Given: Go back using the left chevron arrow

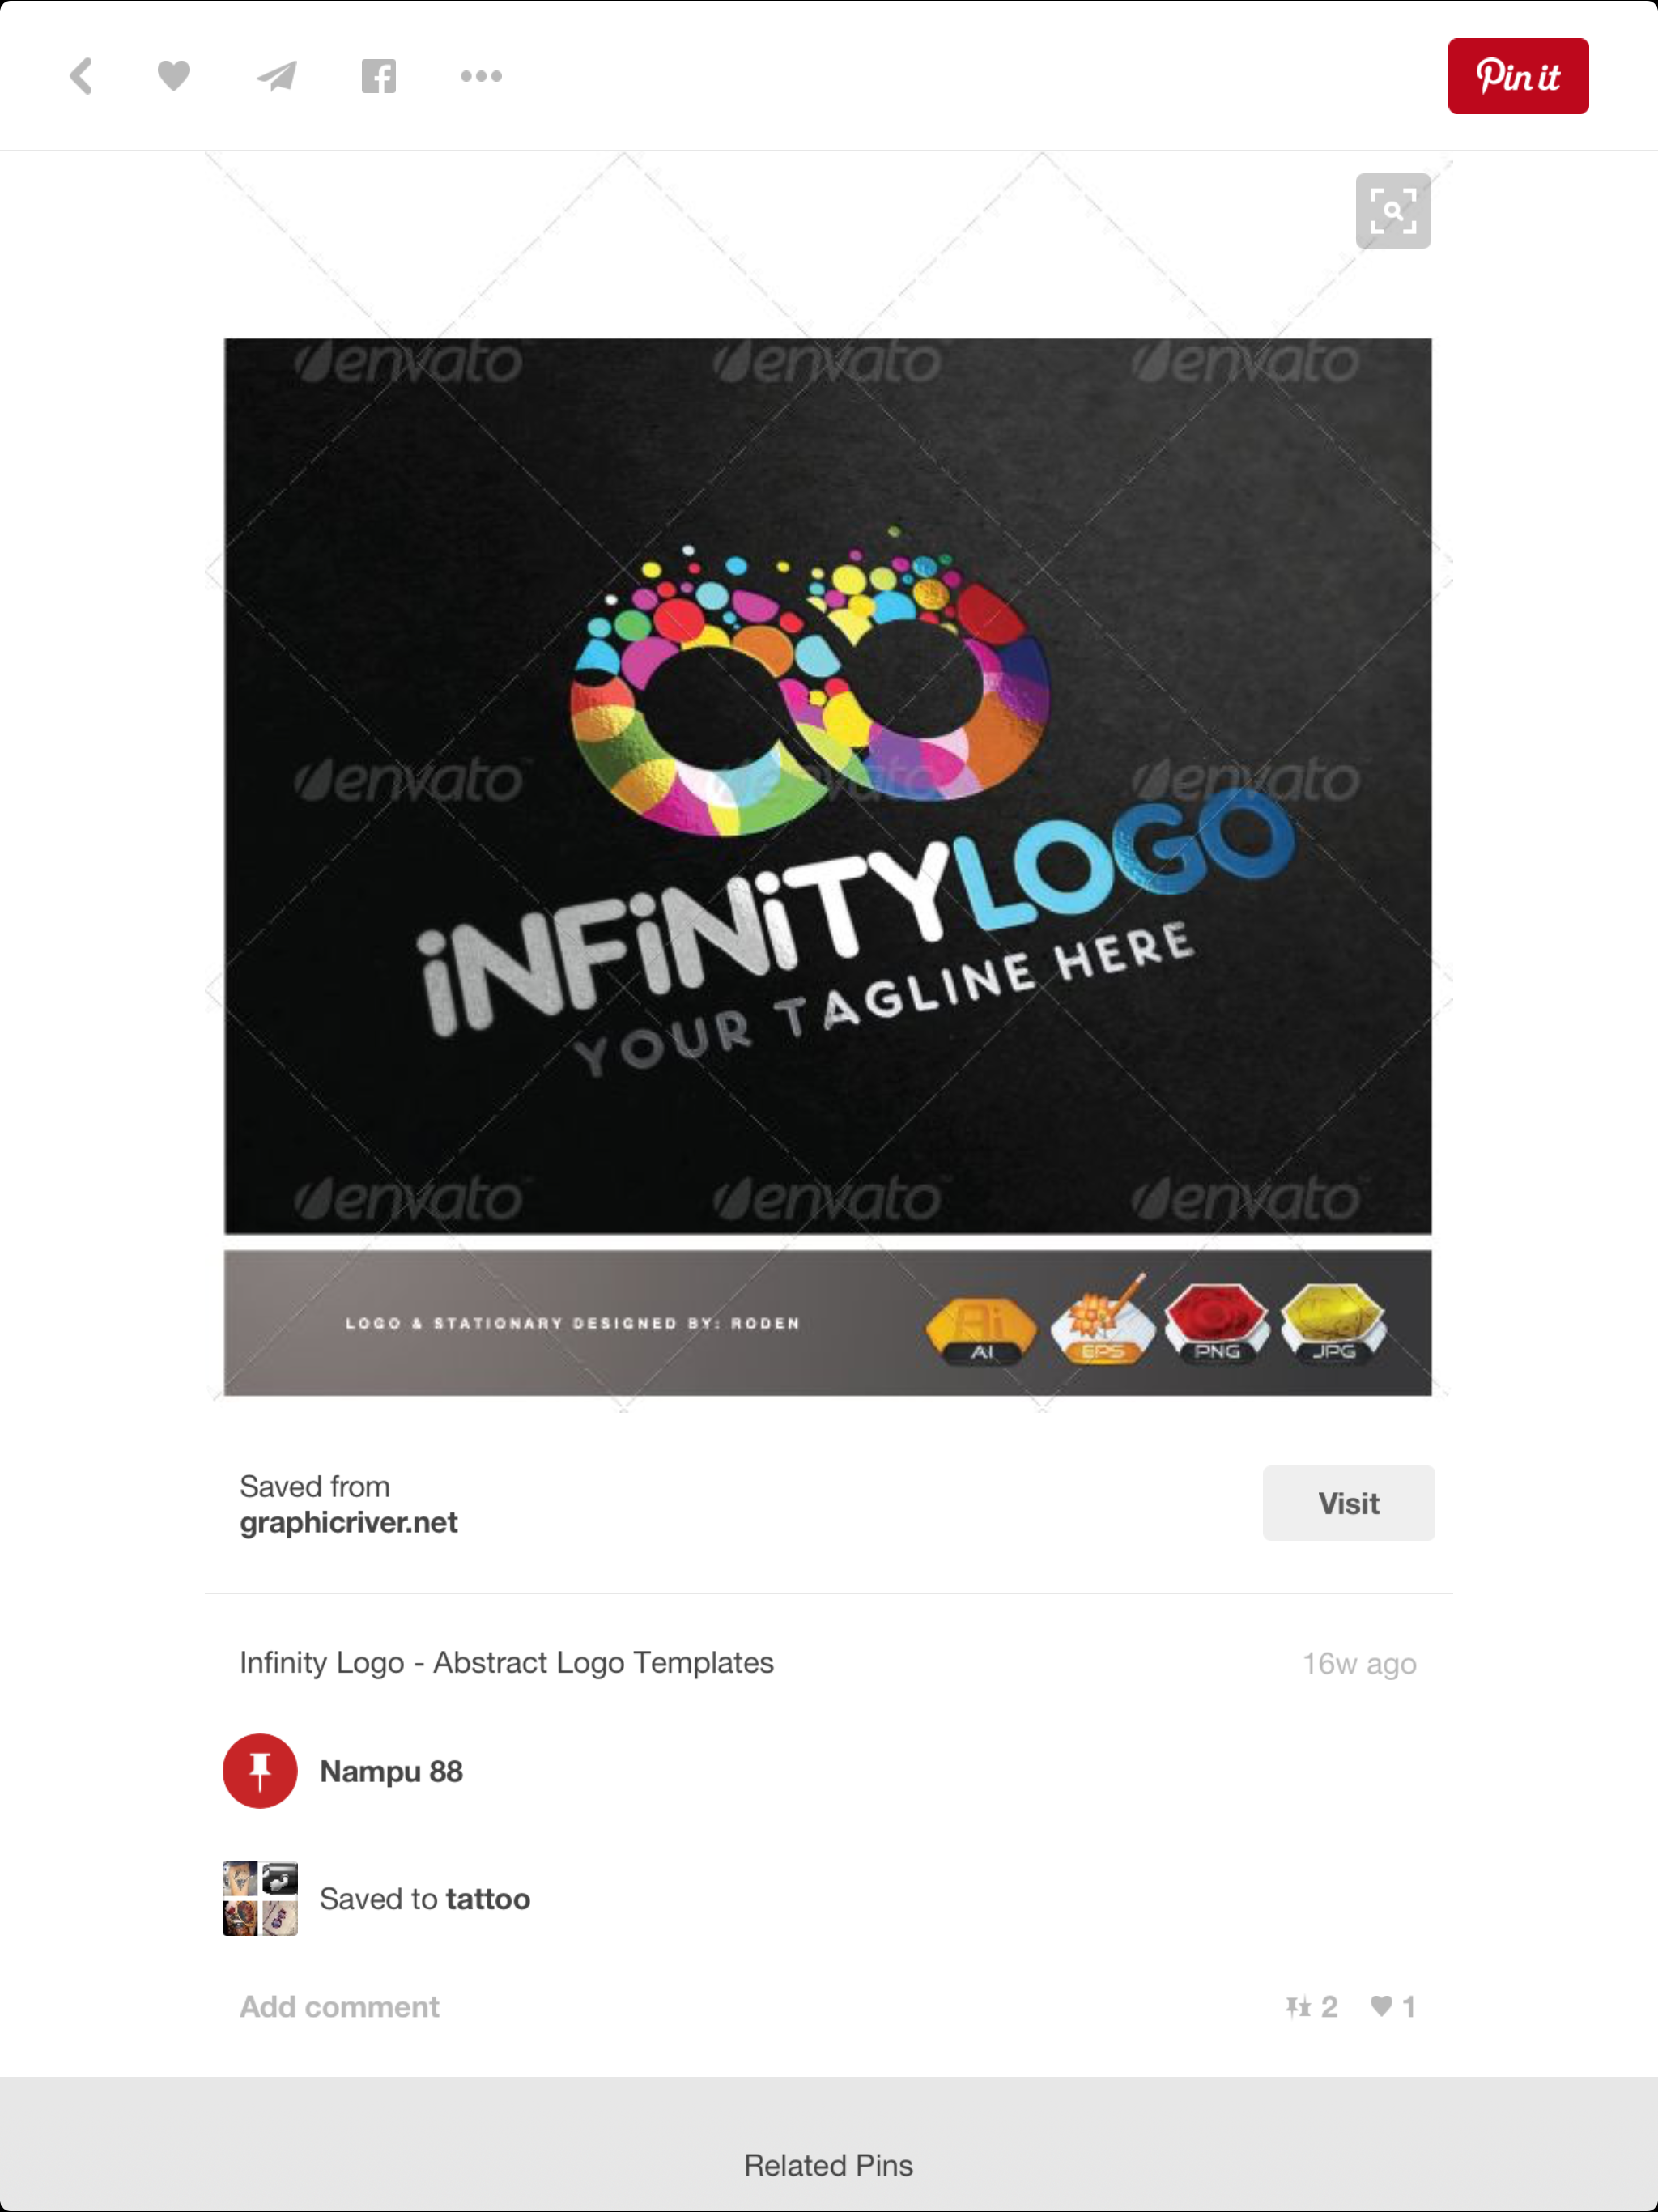Looking at the screenshot, I should click(x=82, y=76).
